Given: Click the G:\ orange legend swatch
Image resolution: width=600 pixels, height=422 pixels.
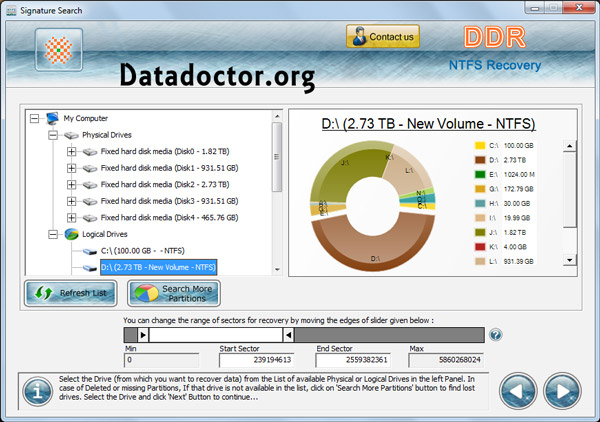Looking at the screenshot, I should click(480, 189).
